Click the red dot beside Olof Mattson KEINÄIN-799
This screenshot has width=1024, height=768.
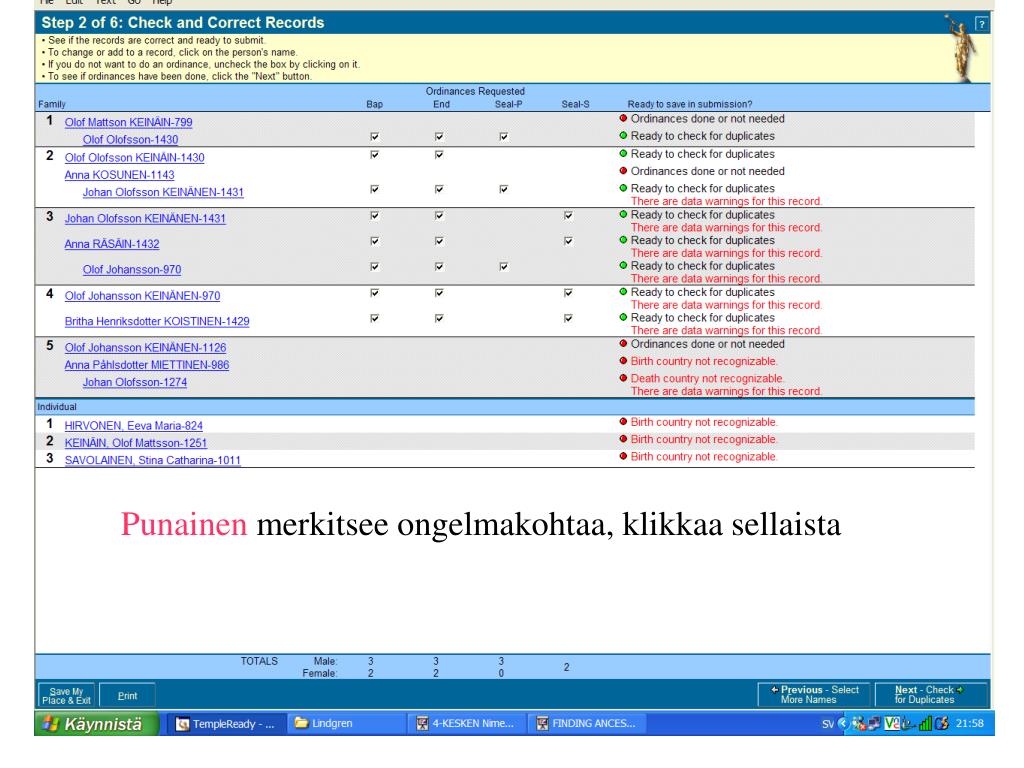623,118
